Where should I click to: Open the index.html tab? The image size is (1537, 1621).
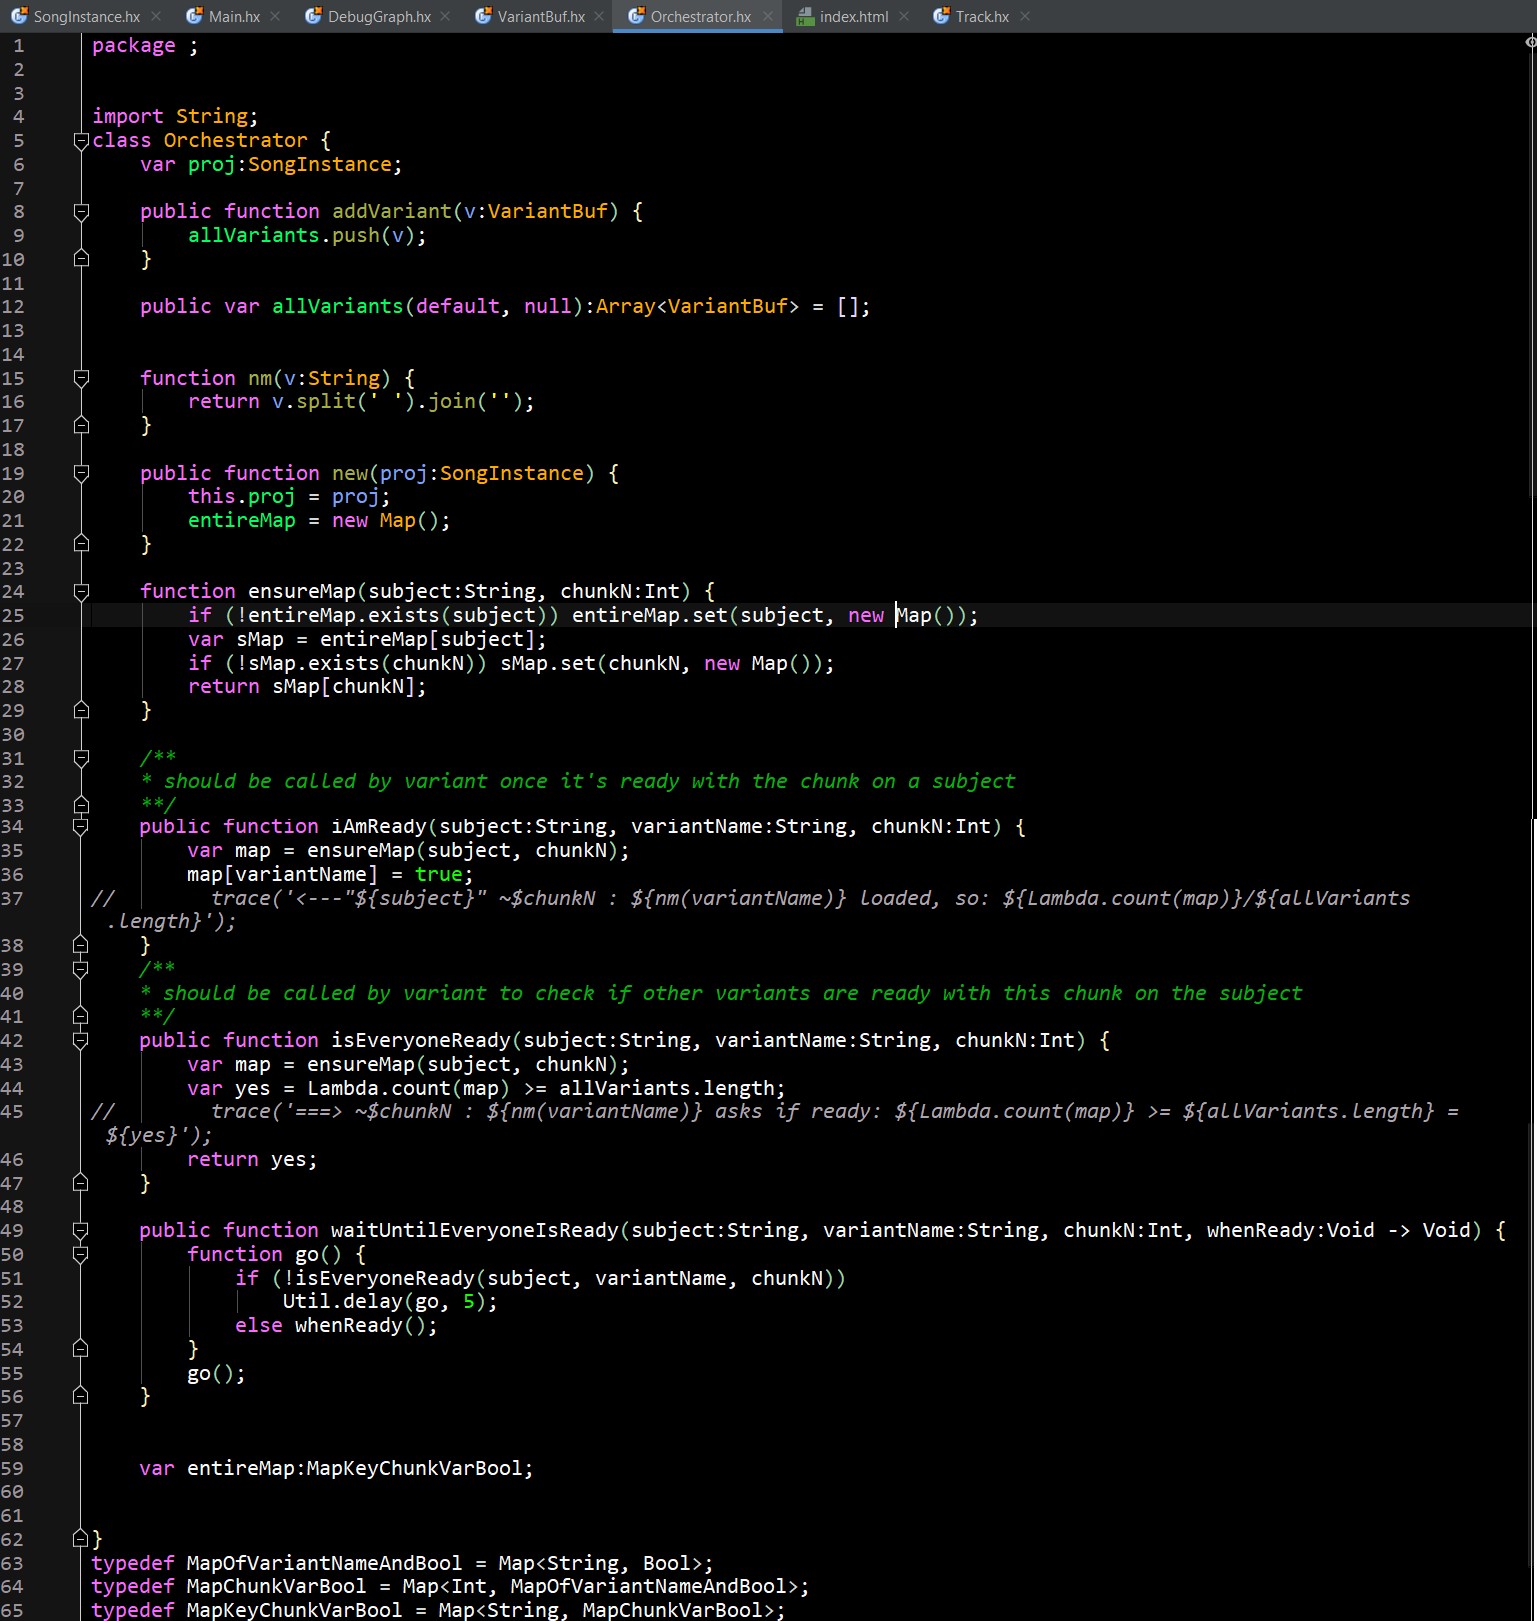(854, 16)
